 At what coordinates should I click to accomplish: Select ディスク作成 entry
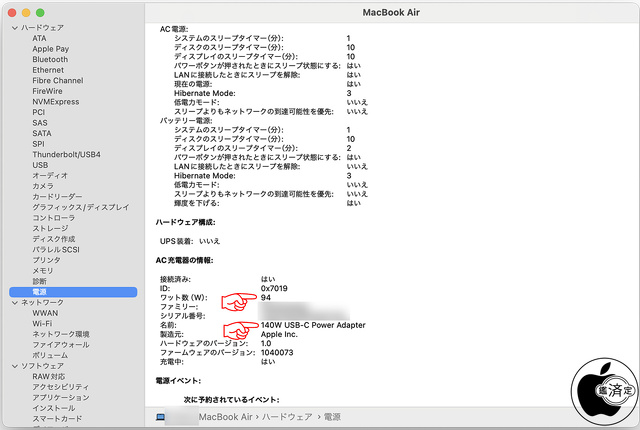coord(53,239)
